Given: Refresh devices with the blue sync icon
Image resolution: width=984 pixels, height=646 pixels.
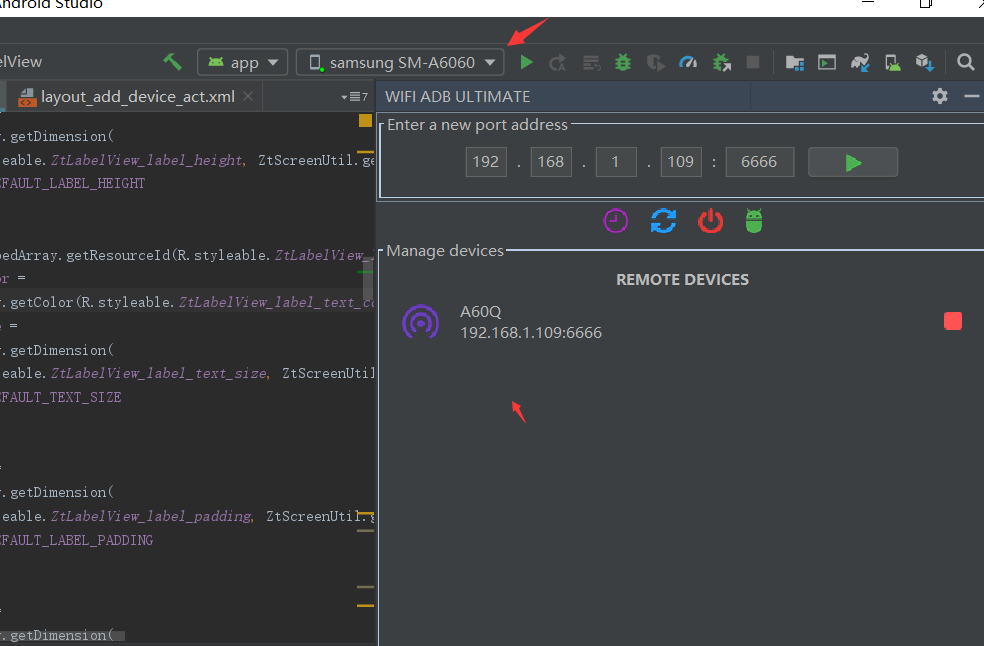Looking at the screenshot, I should point(663,221).
